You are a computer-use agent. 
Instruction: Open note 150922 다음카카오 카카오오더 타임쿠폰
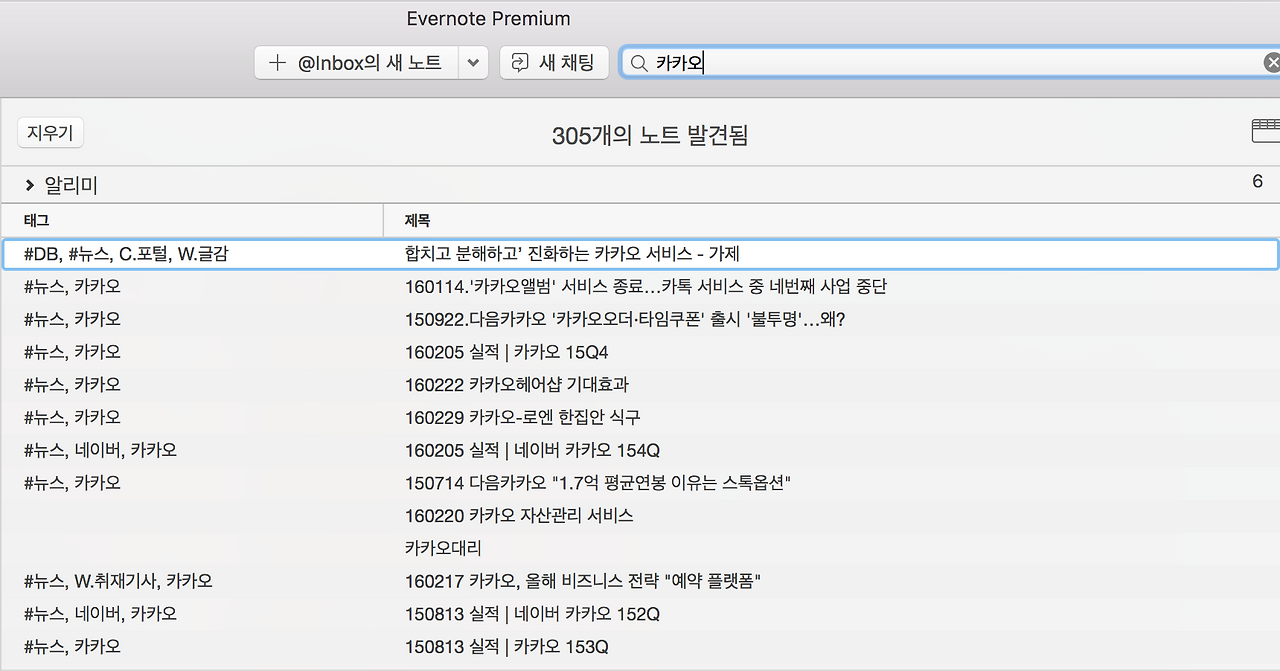click(x=625, y=319)
